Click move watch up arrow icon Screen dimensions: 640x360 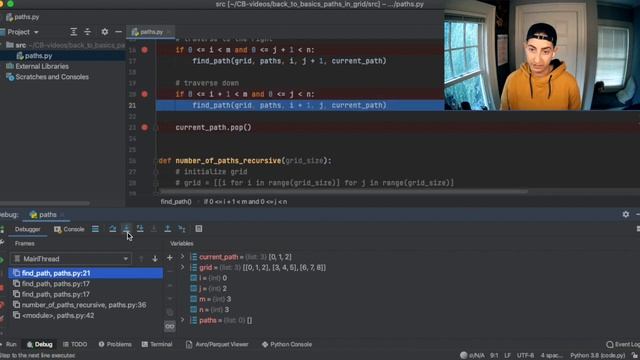click(170, 285)
